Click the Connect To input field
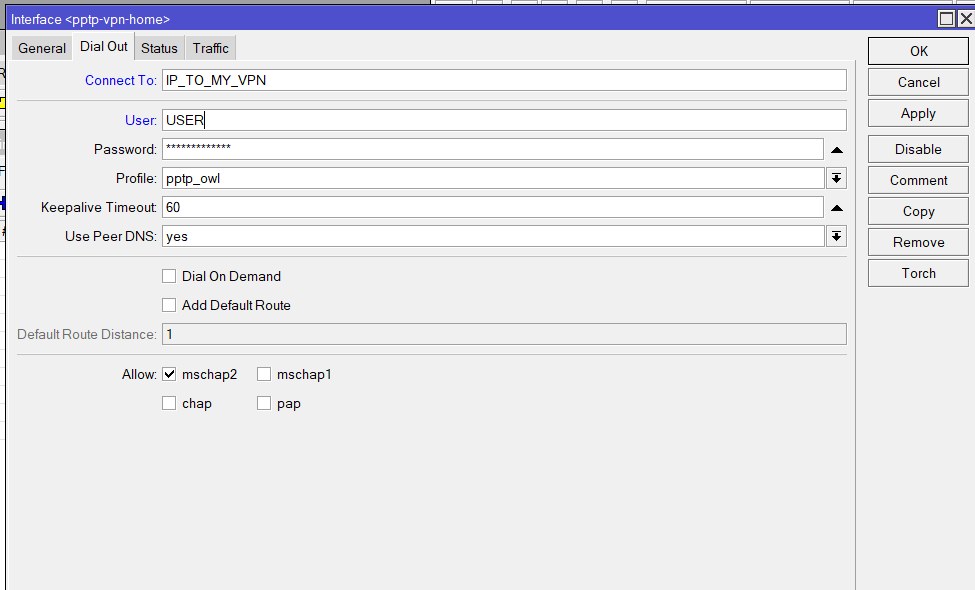The width and height of the screenshot is (975, 590). click(x=504, y=80)
